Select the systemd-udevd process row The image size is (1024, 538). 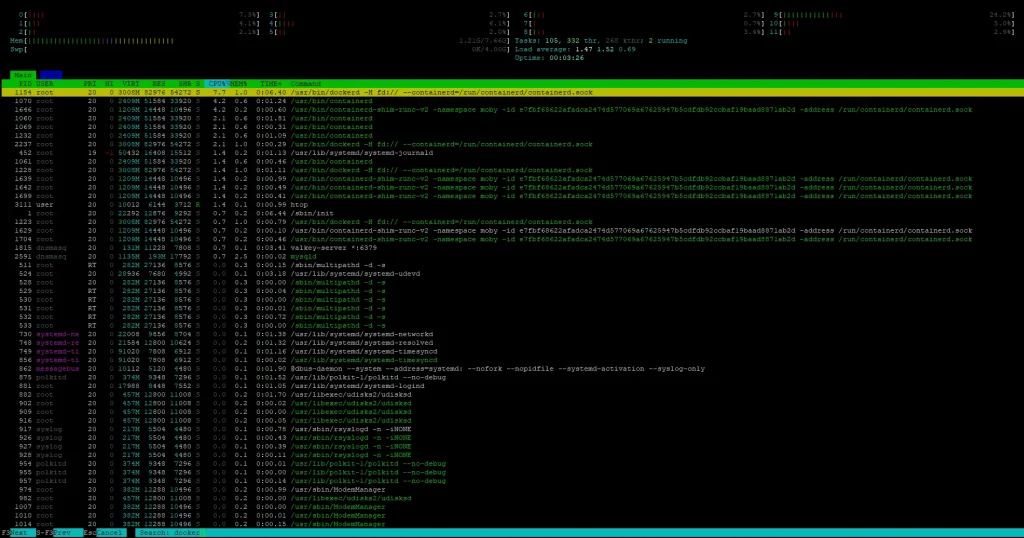[x=512, y=274]
